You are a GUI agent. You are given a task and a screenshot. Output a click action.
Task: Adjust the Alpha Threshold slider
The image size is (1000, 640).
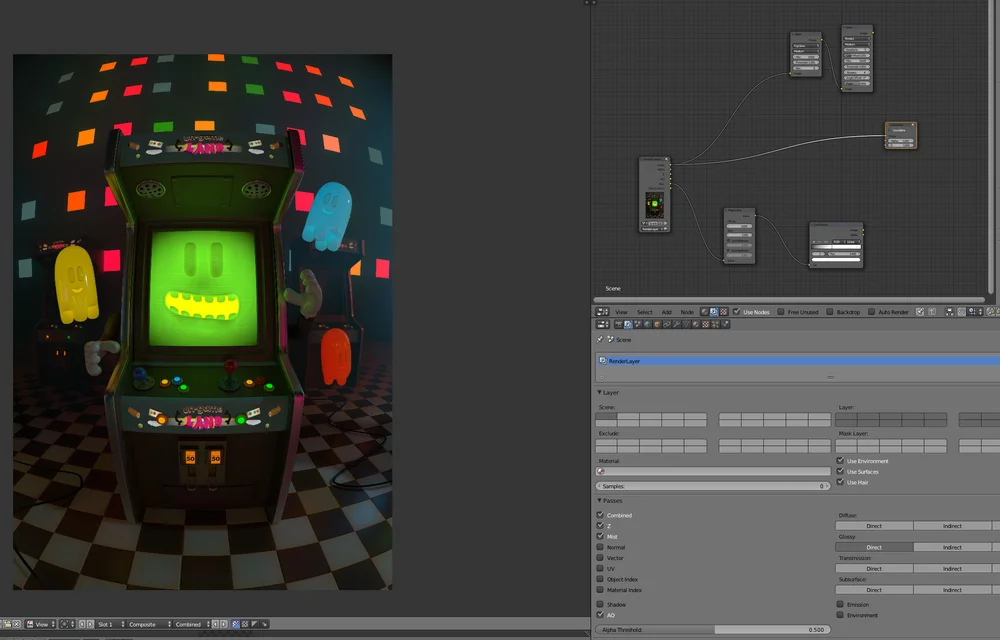click(x=713, y=629)
